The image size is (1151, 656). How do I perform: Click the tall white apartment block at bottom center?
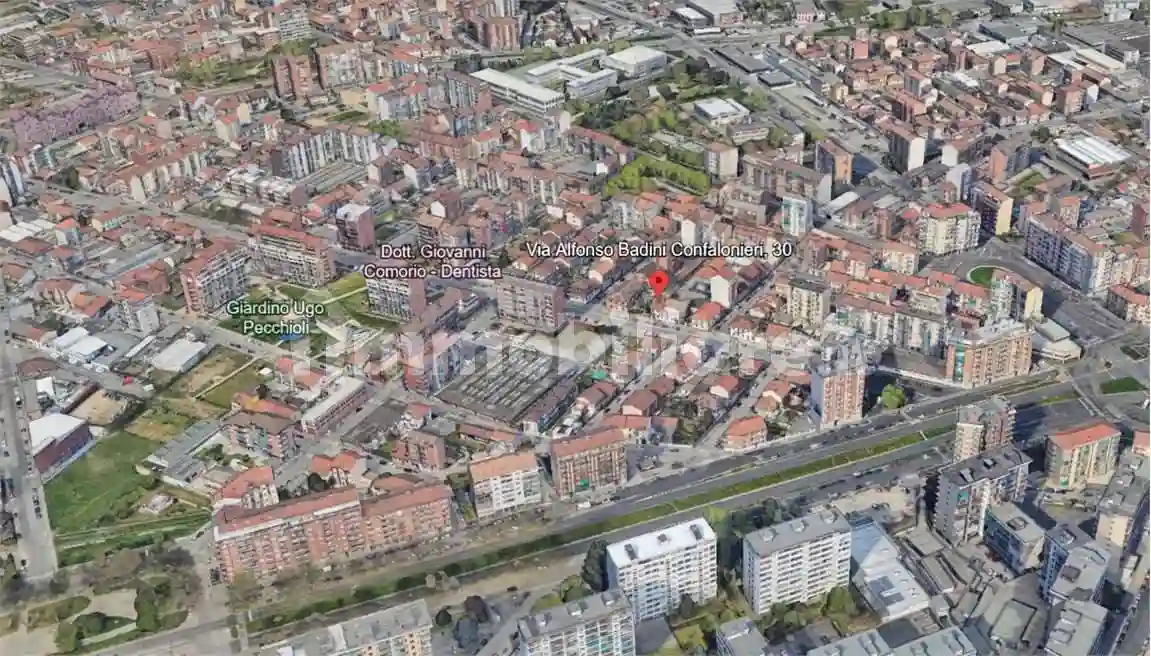coord(662,566)
